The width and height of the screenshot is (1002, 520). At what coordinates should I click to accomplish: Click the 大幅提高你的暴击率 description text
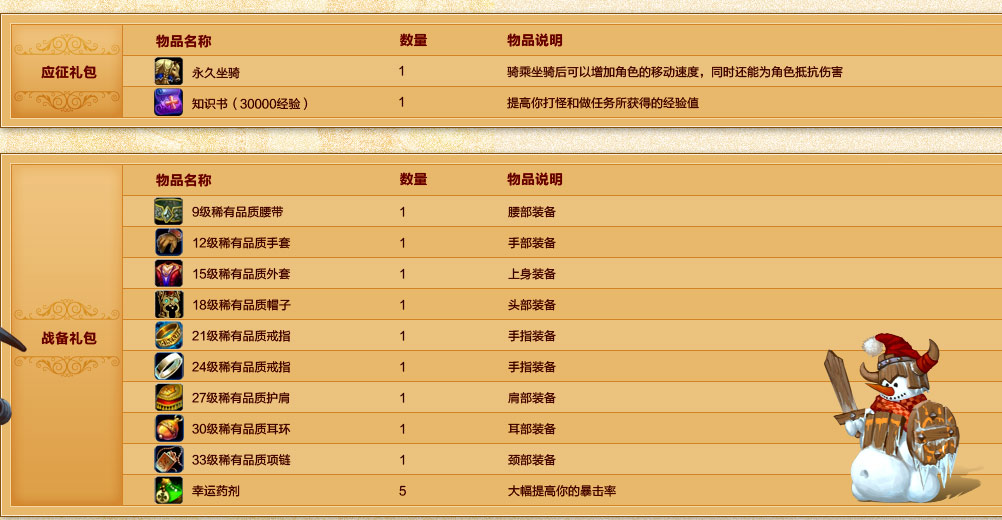pyautogui.click(x=561, y=491)
